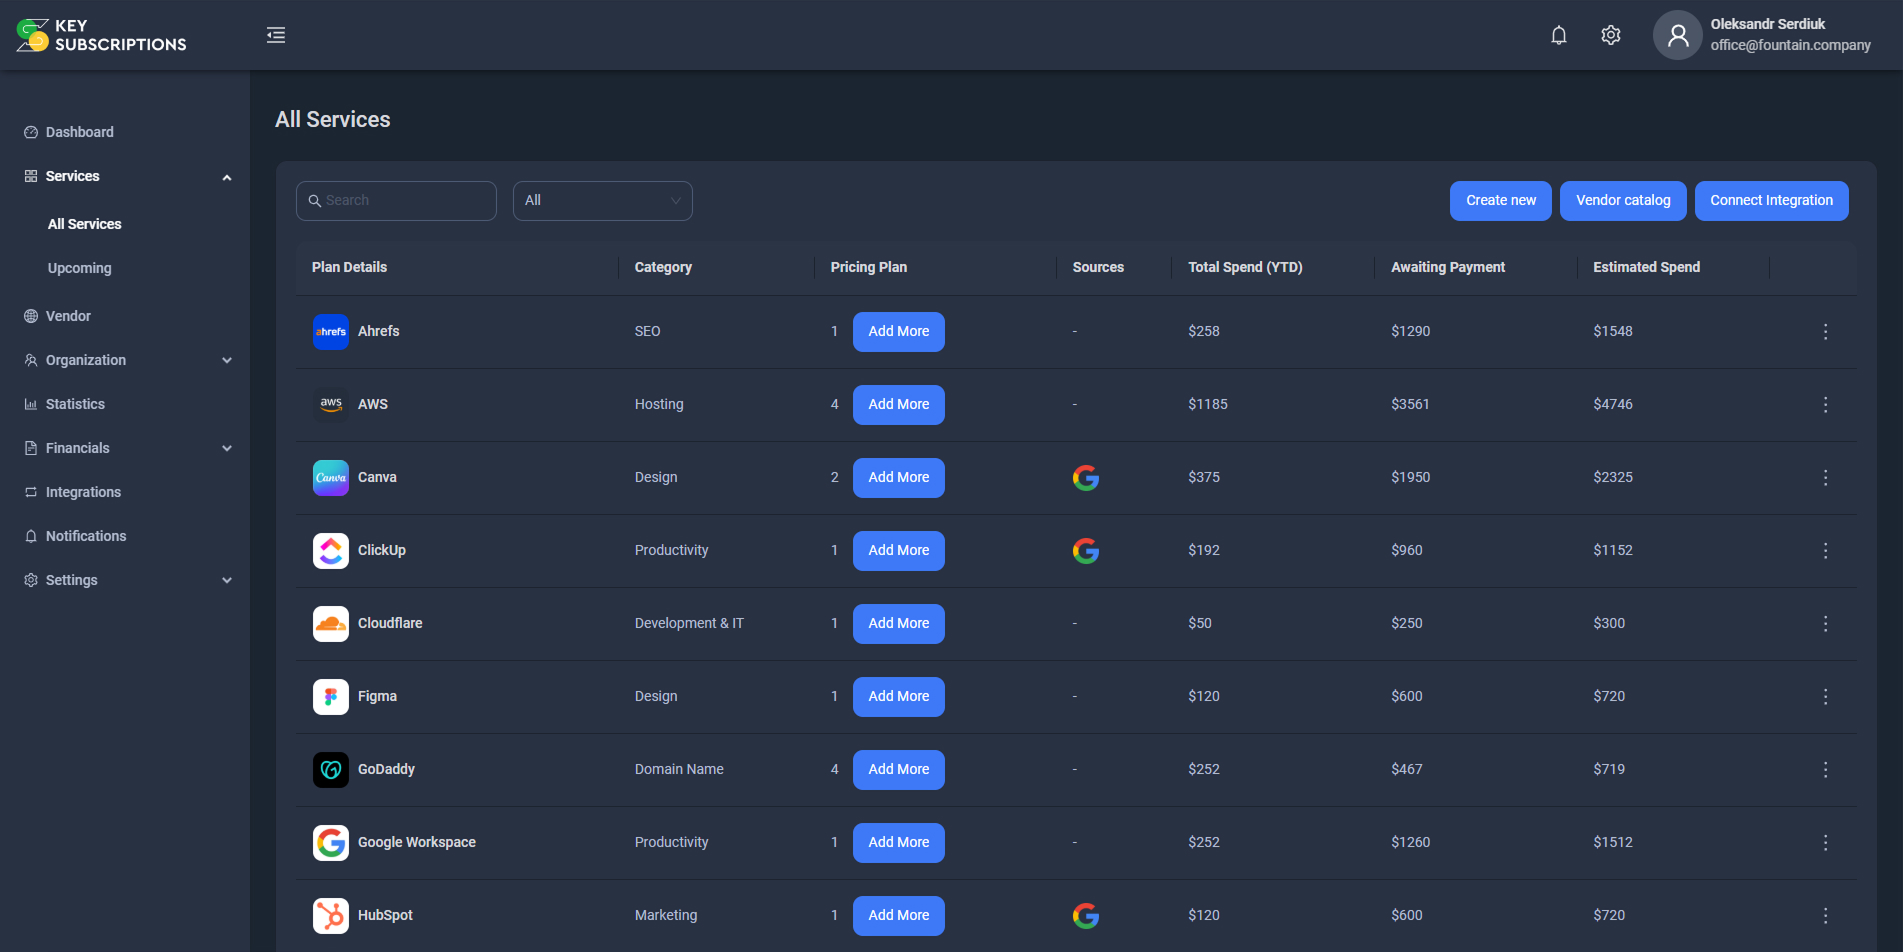Click Google source icon in ClickUp row

tap(1086, 551)
